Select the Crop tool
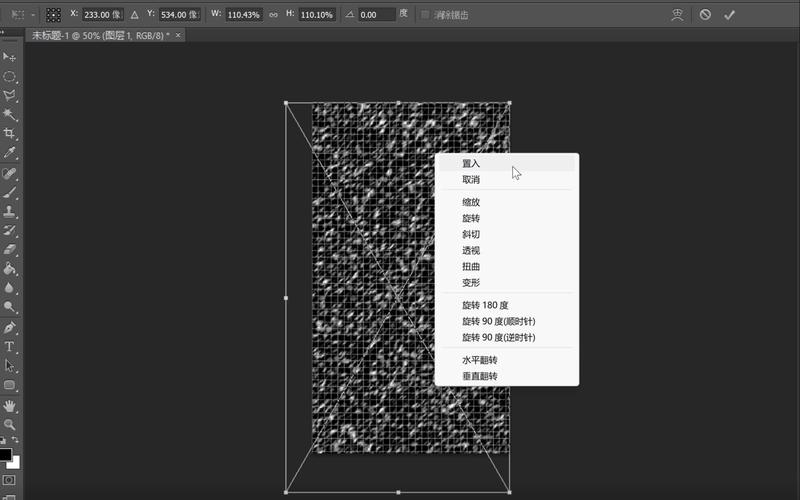The image size is (800, 500). tap(9, 134)
